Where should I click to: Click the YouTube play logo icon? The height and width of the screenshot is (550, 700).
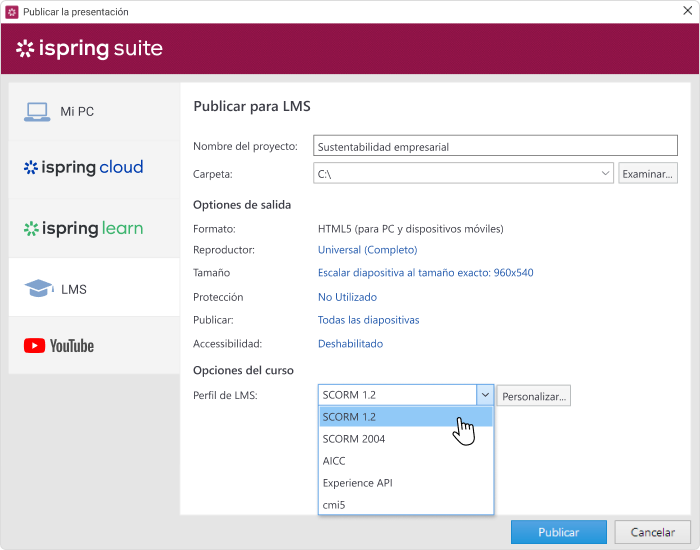click(x=34, y=346)
